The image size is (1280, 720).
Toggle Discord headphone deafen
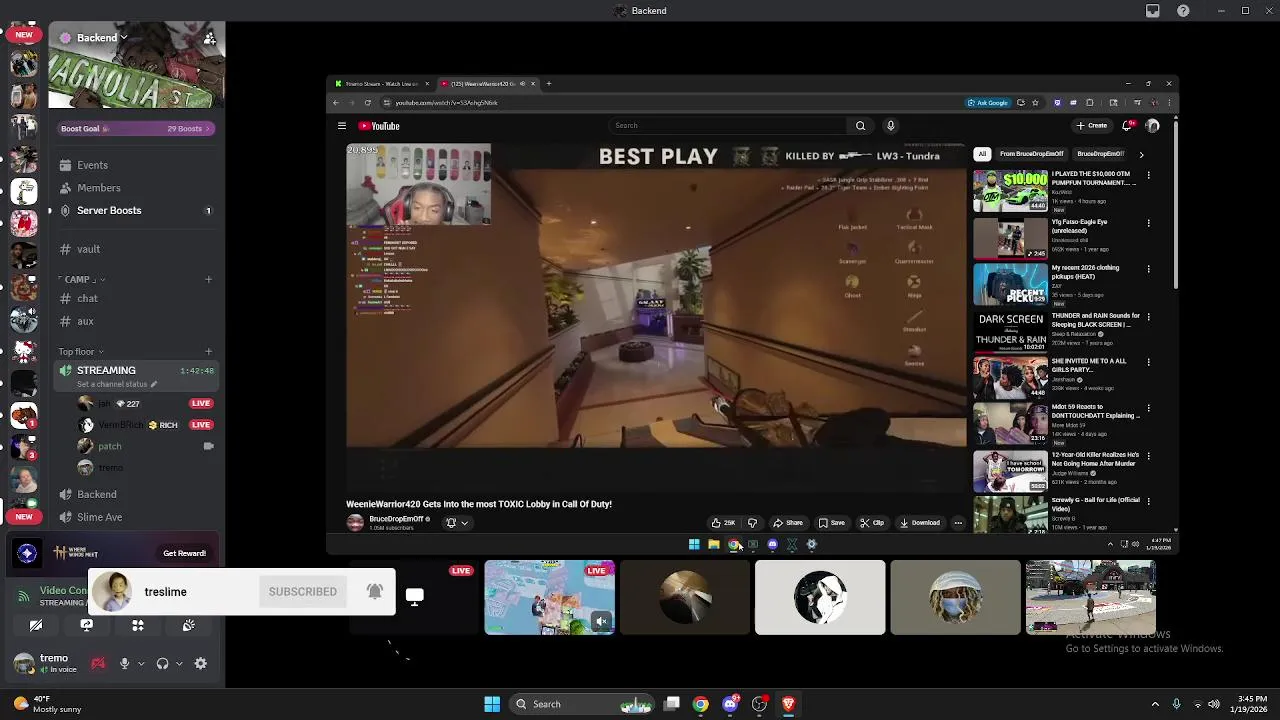(x=162, y=664)
